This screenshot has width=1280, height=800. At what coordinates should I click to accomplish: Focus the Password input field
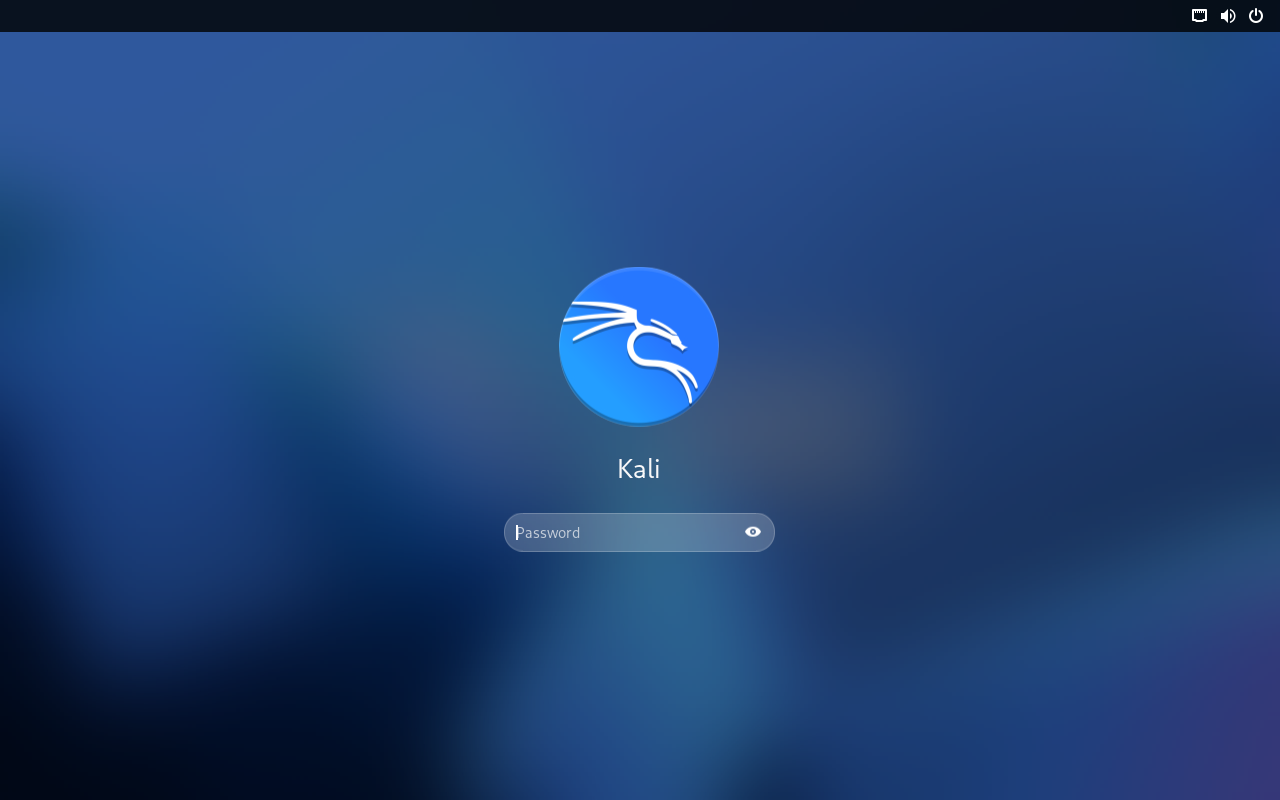click(625, 532)
